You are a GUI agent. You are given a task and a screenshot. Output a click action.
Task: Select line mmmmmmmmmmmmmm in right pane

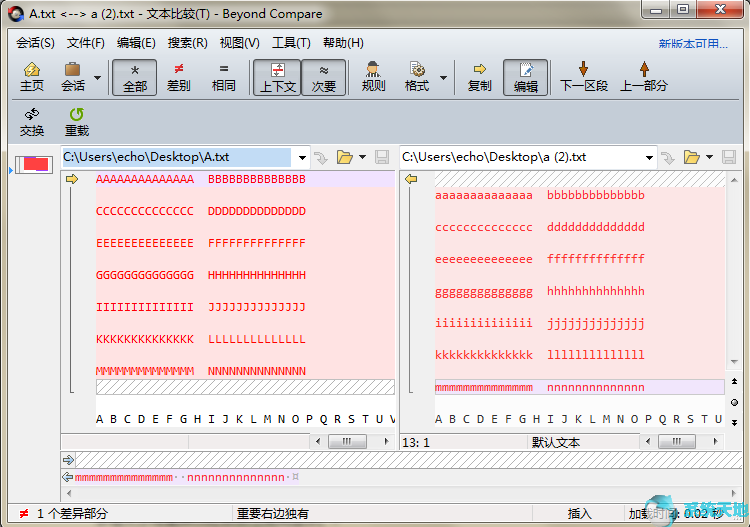coord(484,387)
